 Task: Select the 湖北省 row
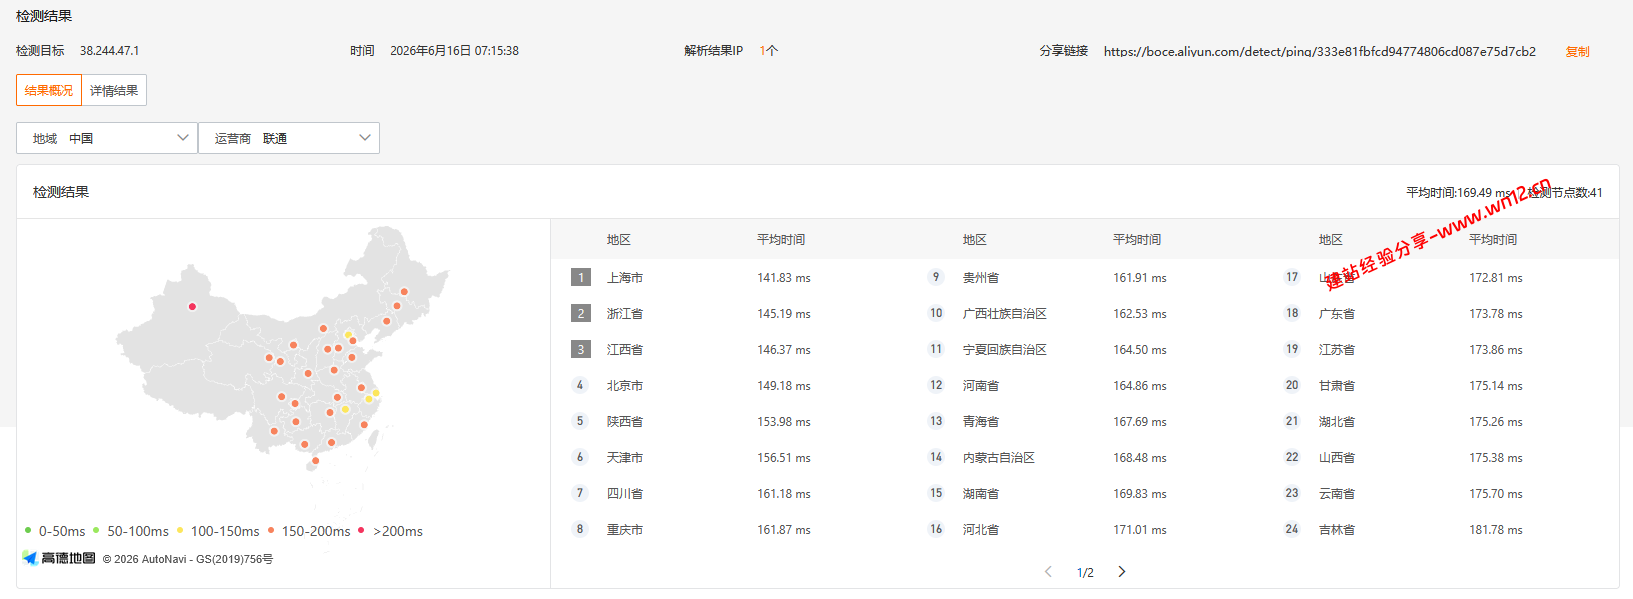pyautogui.click(x=1440, y=421)
